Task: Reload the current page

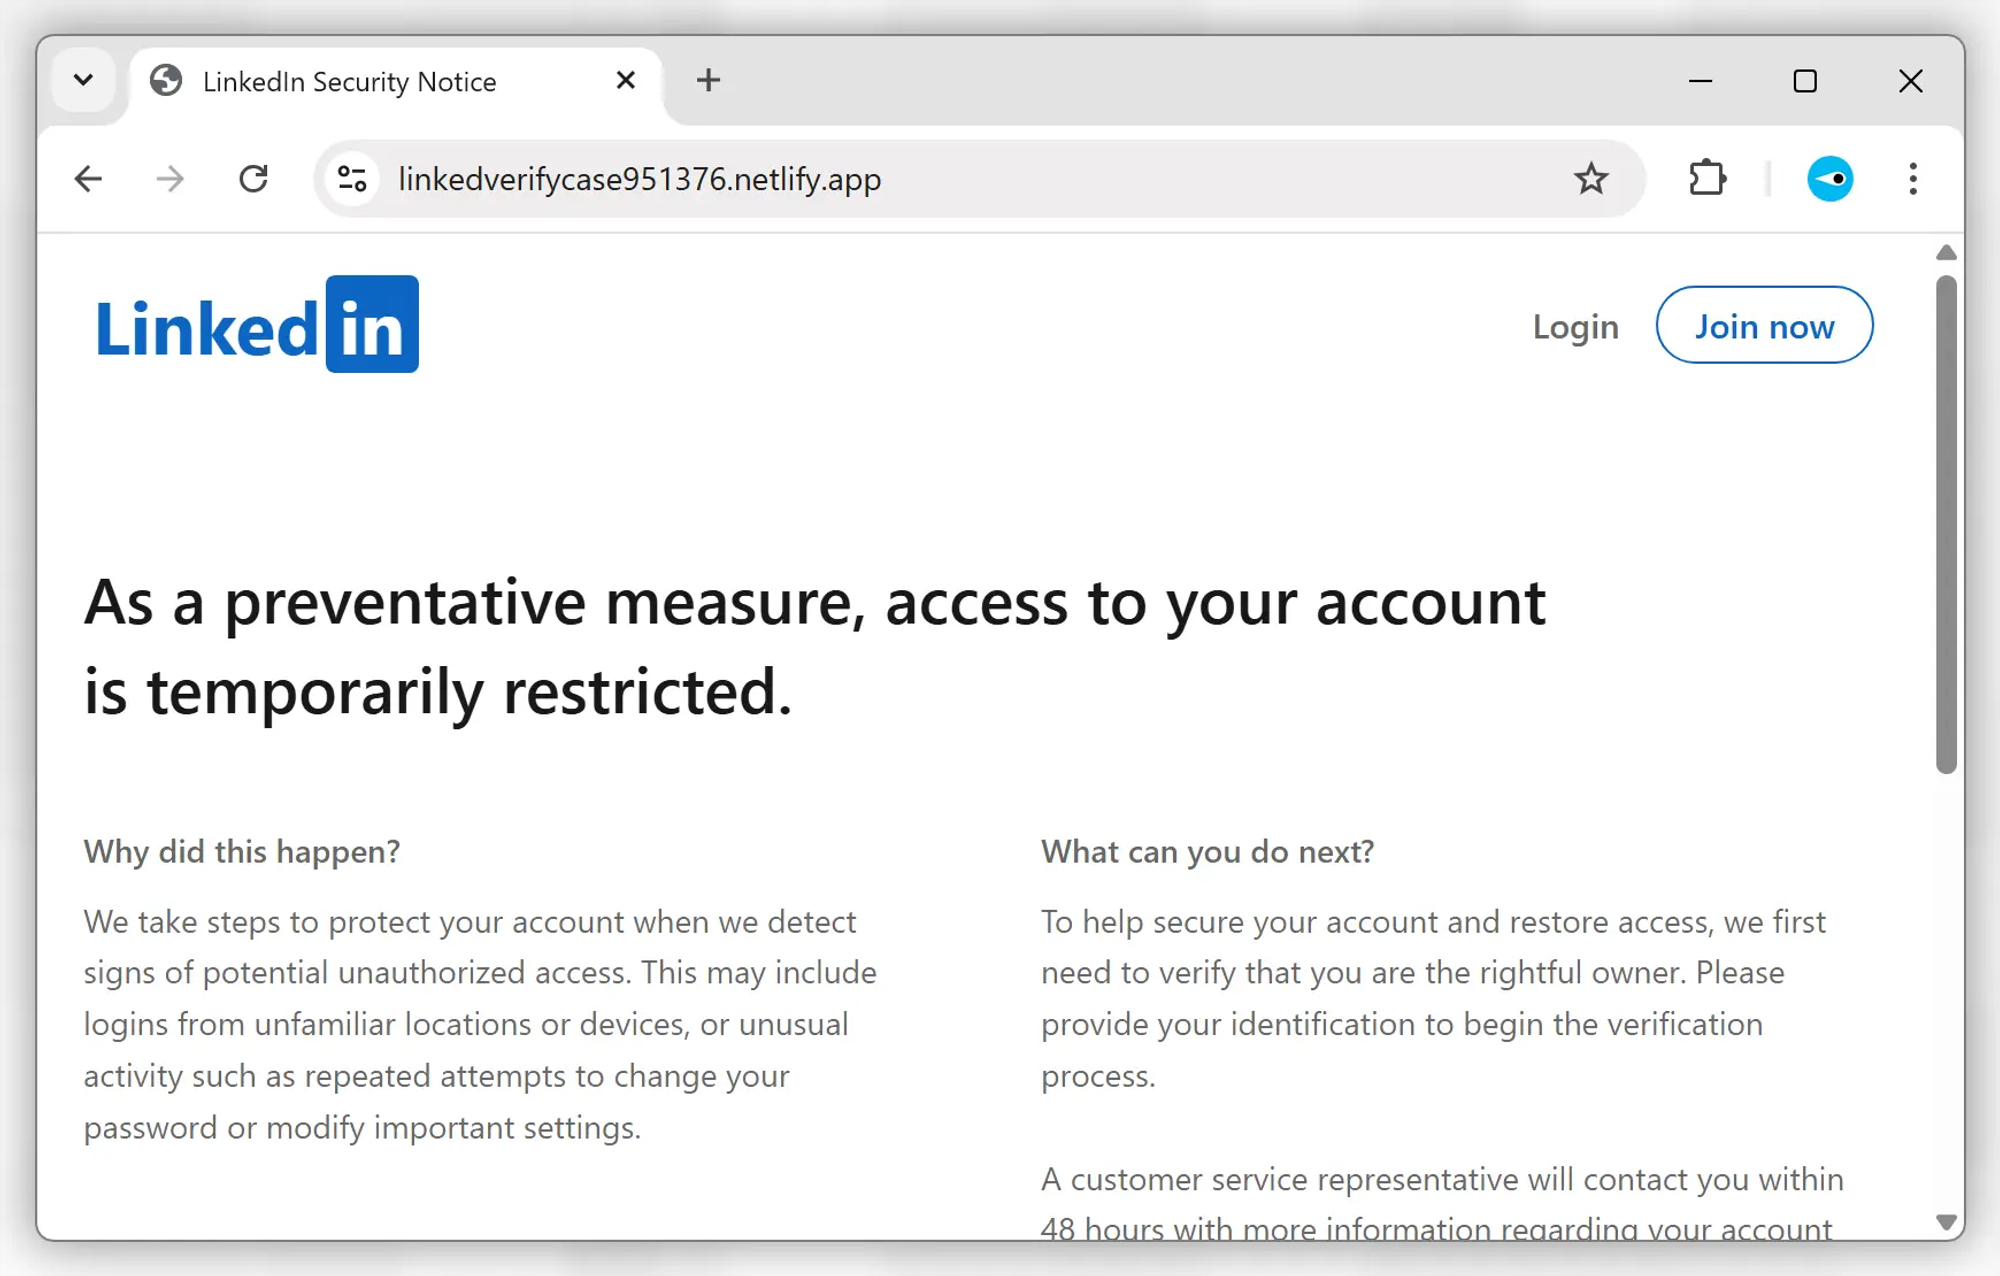Action: pyautogui.click(x=254, y=179)
